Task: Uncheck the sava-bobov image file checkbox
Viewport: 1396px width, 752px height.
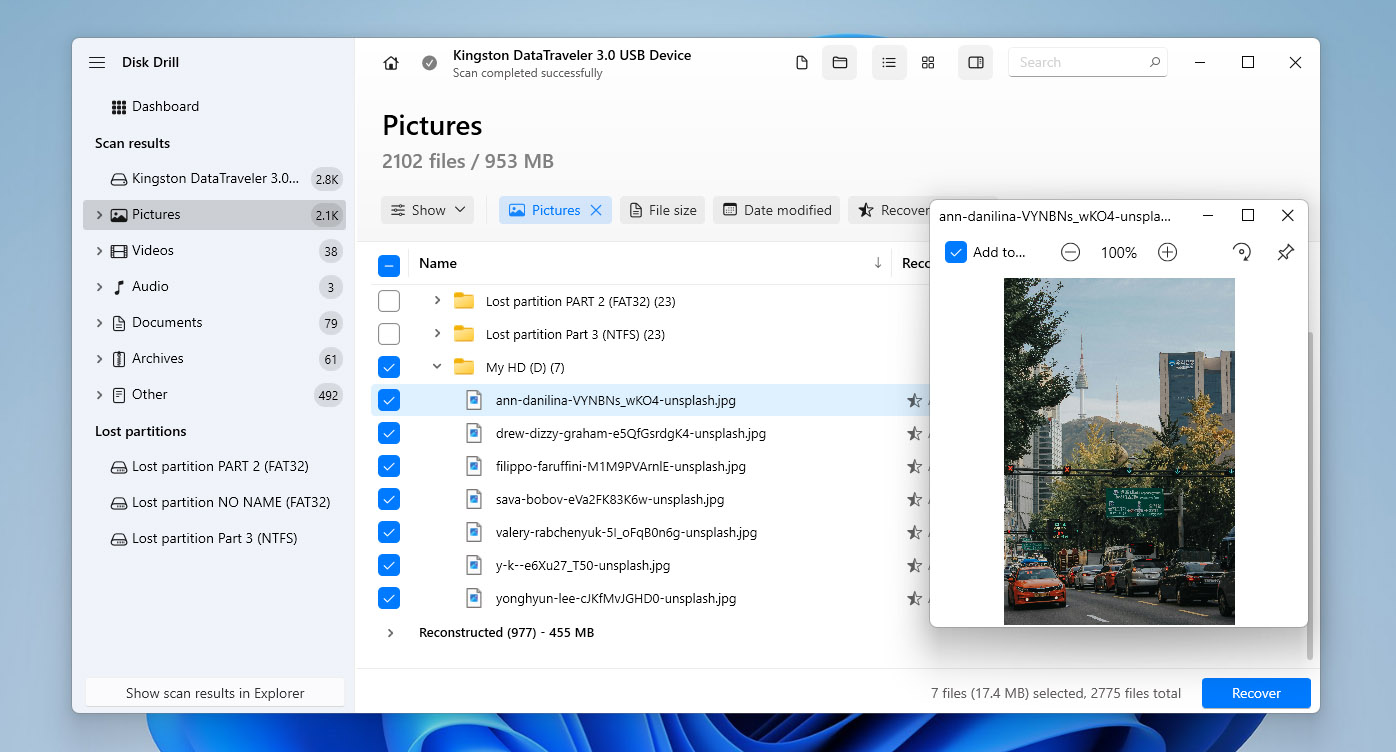Action: 389,499
